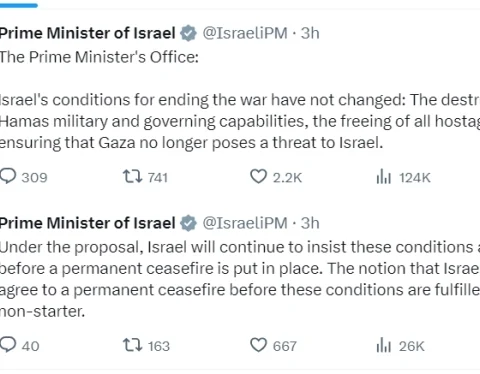Open @IsraeliPM handle on the second tweet
Image resolution: width=480 pixels, height=374 pixels.
pyautogui.click(x=245, y=223)
